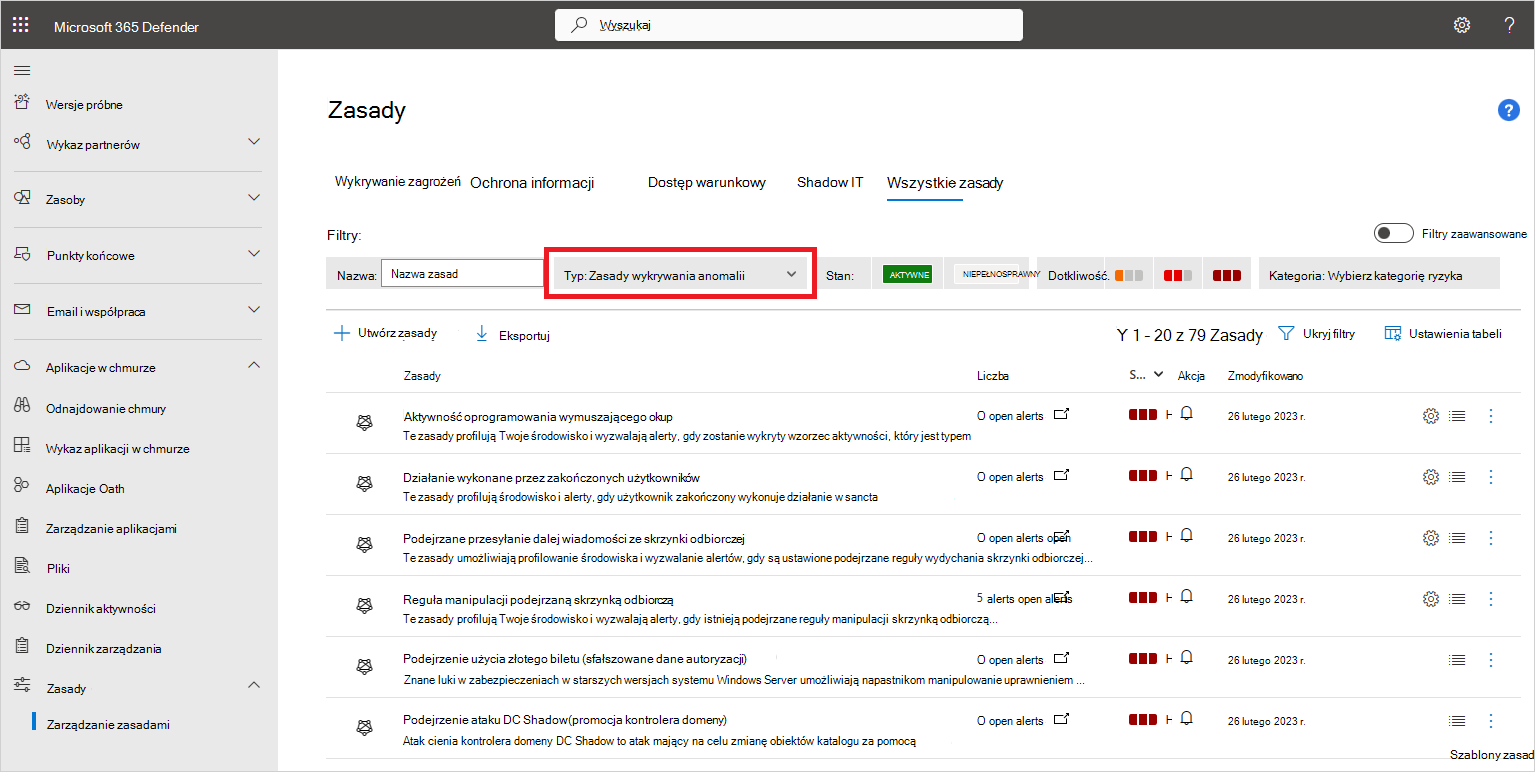Open Typ Zasady wykrywania anomalii dropdown

pos(681,274)
